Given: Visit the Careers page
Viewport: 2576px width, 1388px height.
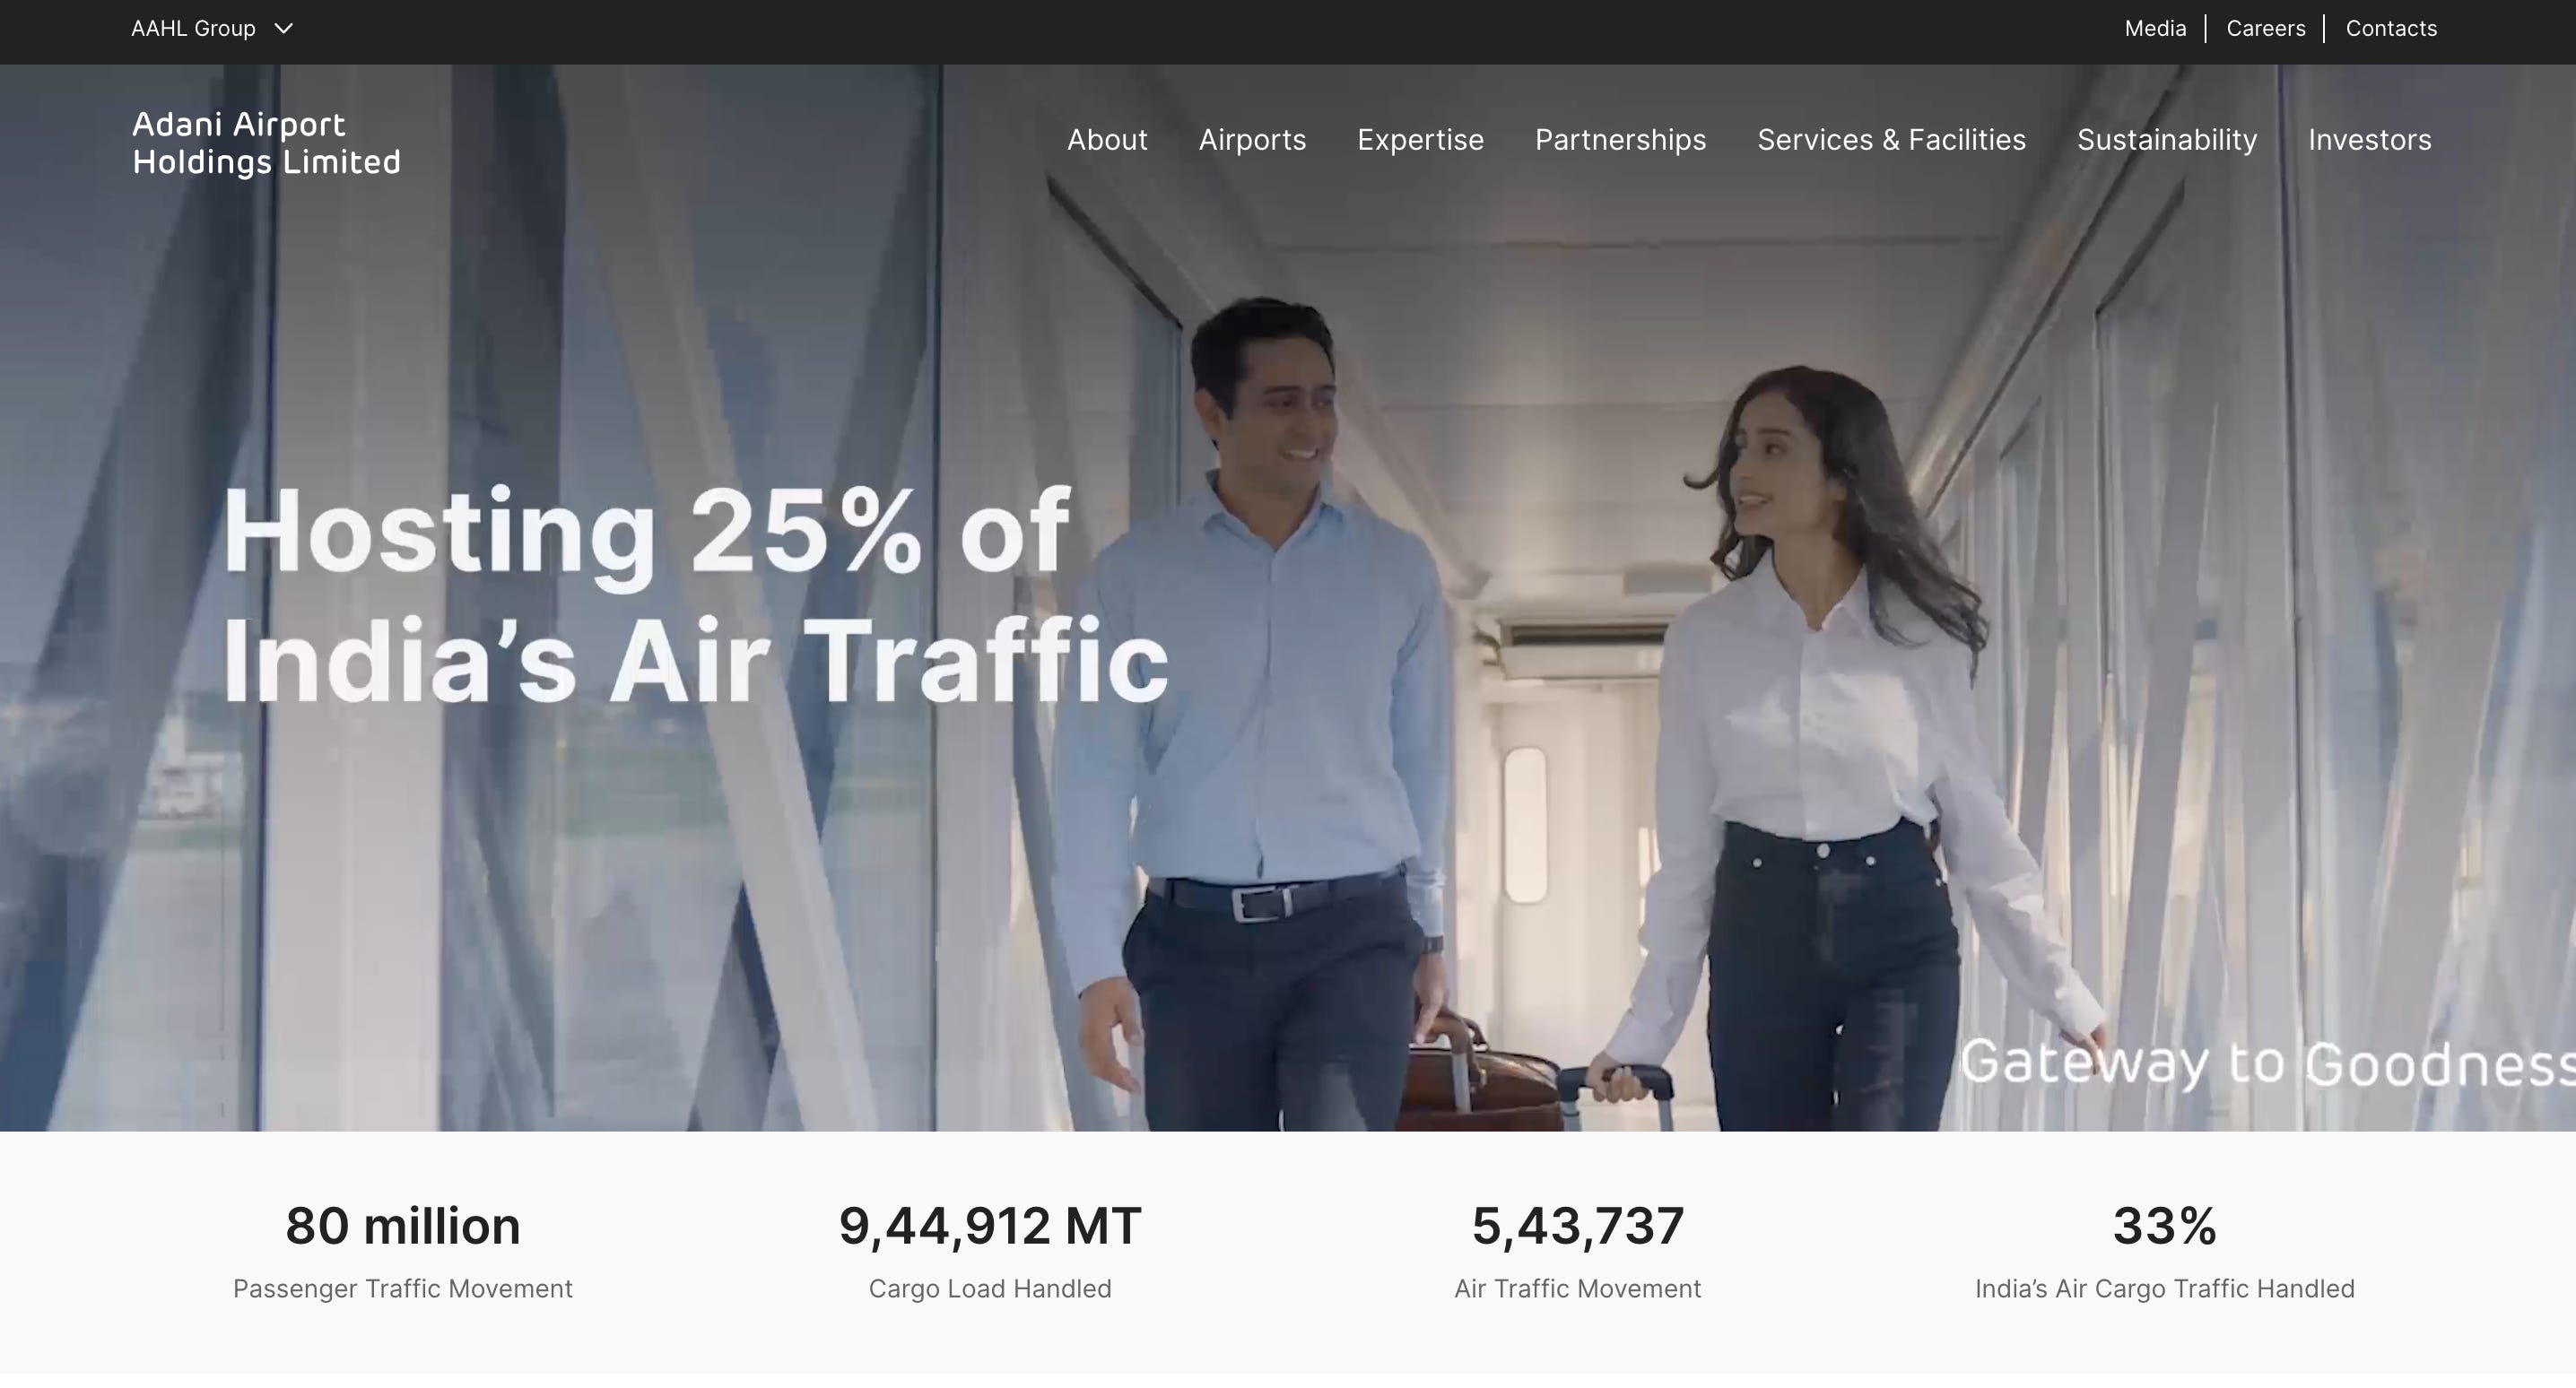Looking at the screenshot, I should click(2265, 28).
